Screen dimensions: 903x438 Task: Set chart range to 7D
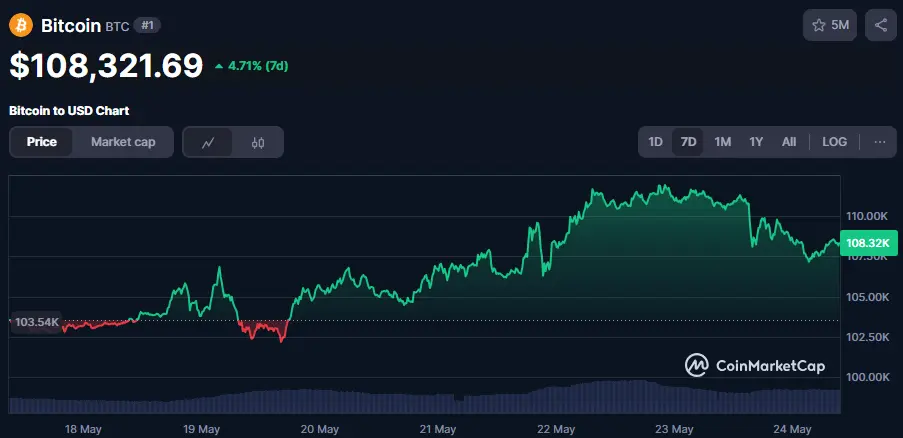[688, 142]
